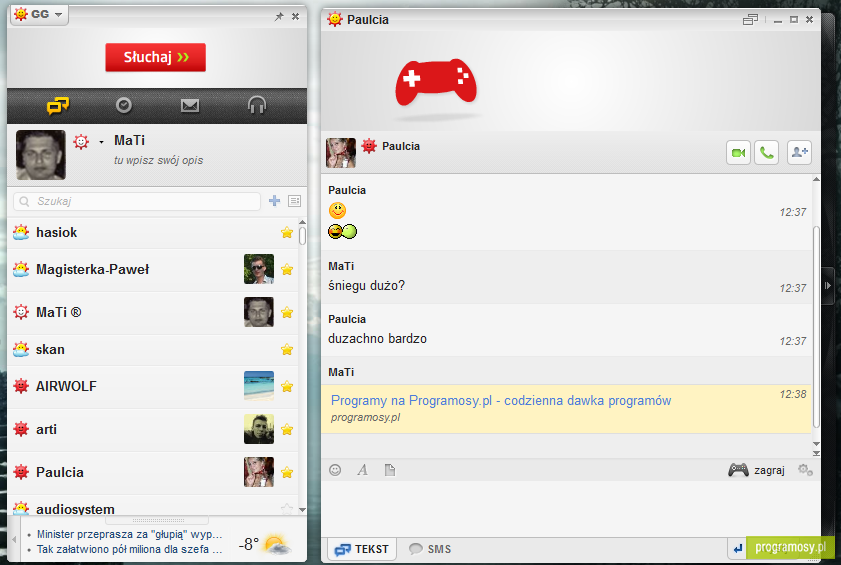Click scroll-up arrow of contact list
Screen dimensions: 841x565
point(303,222)
